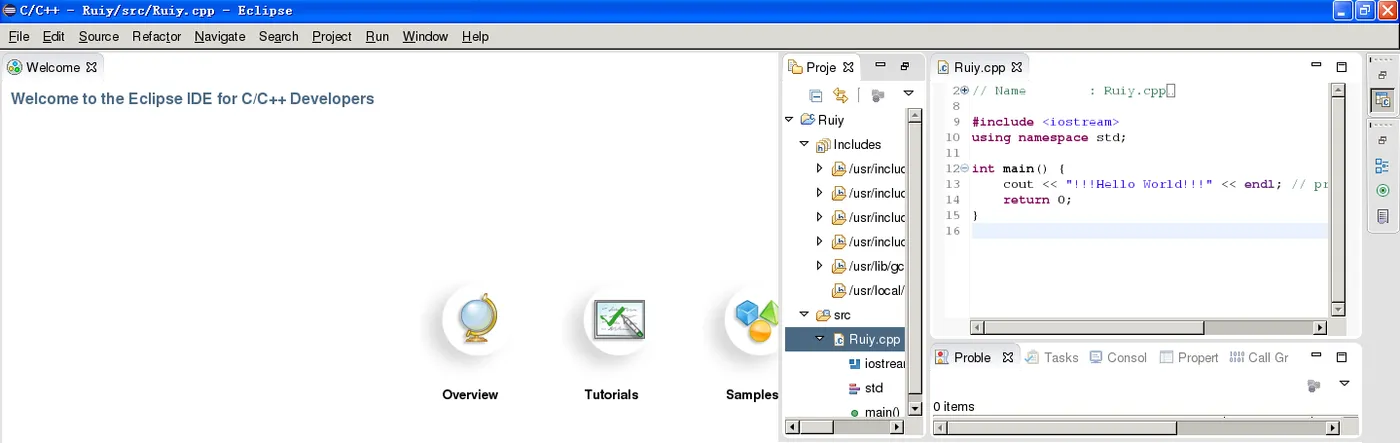Screen dimensions: 1400x443
Task: Open the Window menu
Action: tap(425, 36)
